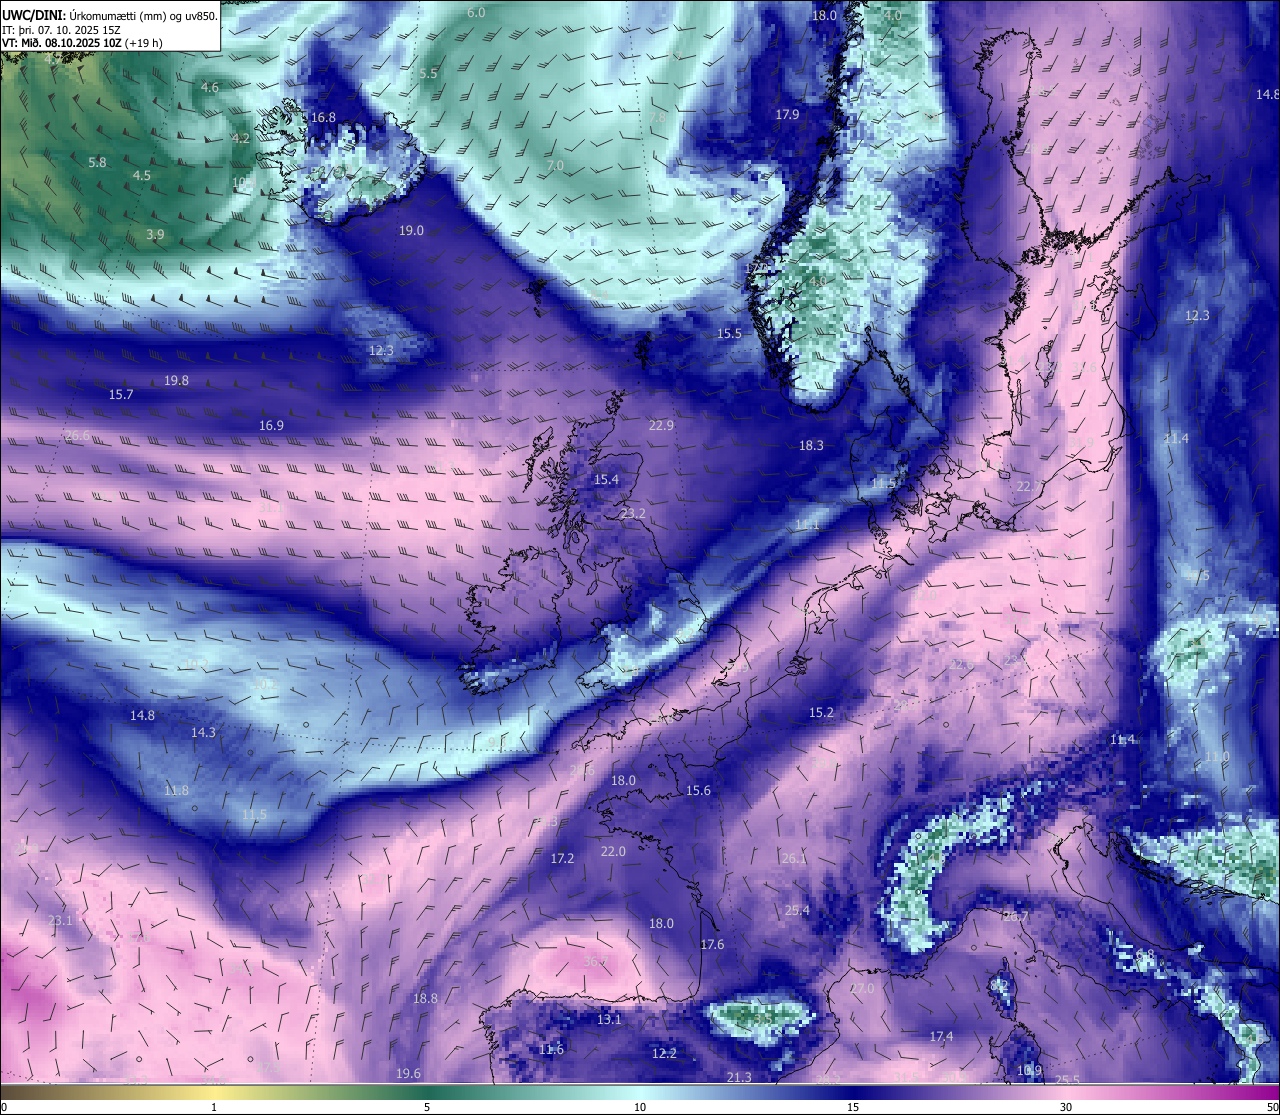Click the 3.9 value label
1280x1115 pixels.
click(x=155, y=234)
